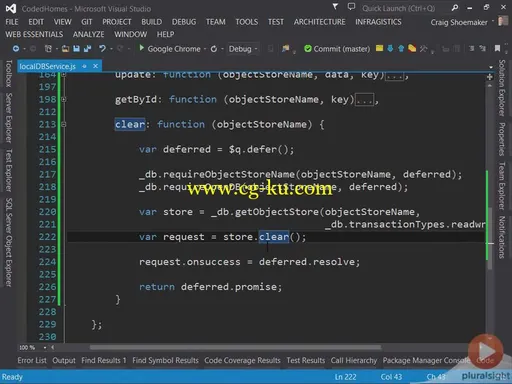Click the Save floppy disk icon
Screen dimensions: 512x384
pos(76,49)
